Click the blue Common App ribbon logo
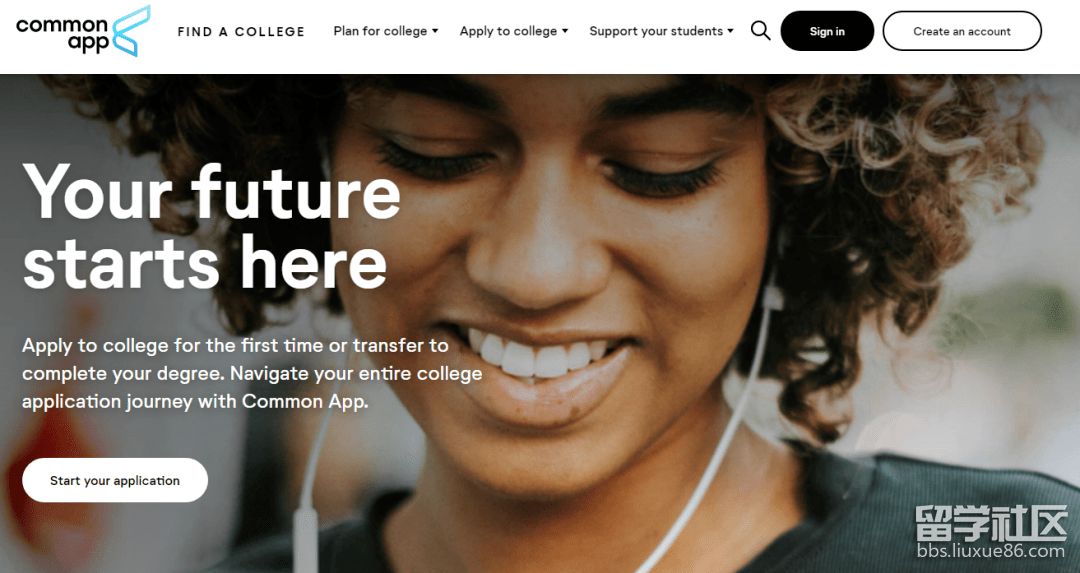The height and width of the screenshot is (573, 1080). click(x=131, y=31)
